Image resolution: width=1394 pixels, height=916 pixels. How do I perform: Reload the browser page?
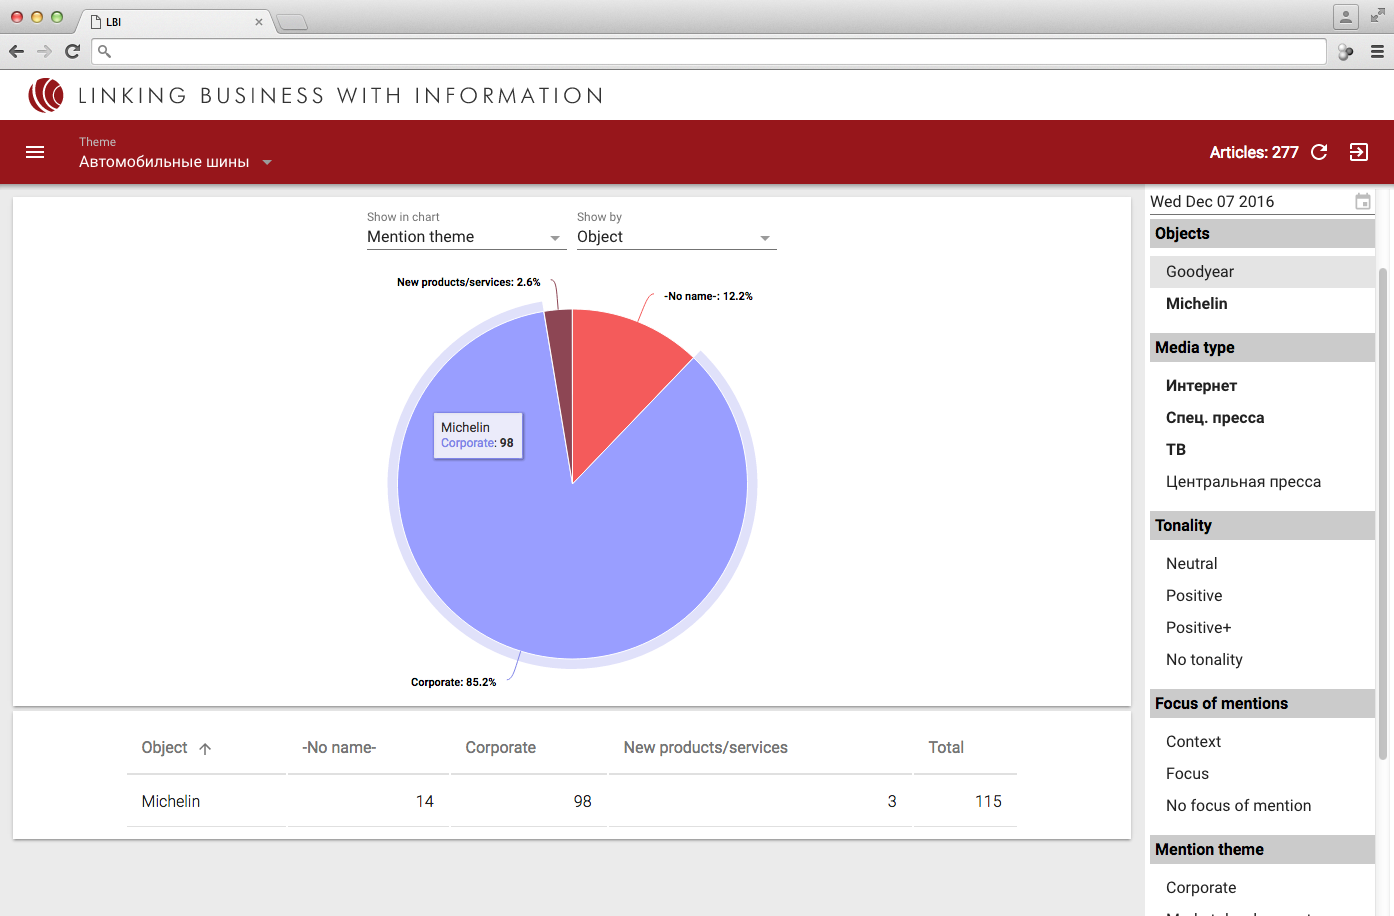(x=72, y=51)
